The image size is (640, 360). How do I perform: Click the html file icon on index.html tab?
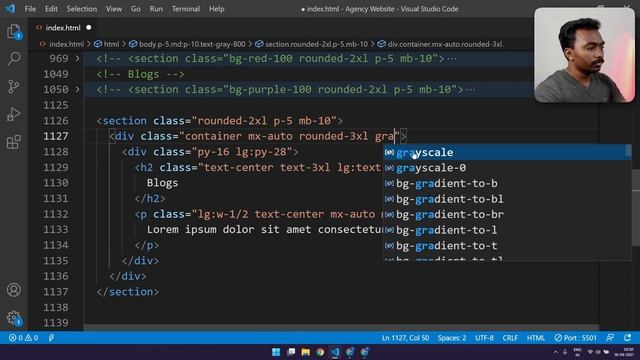click(39, 28)
